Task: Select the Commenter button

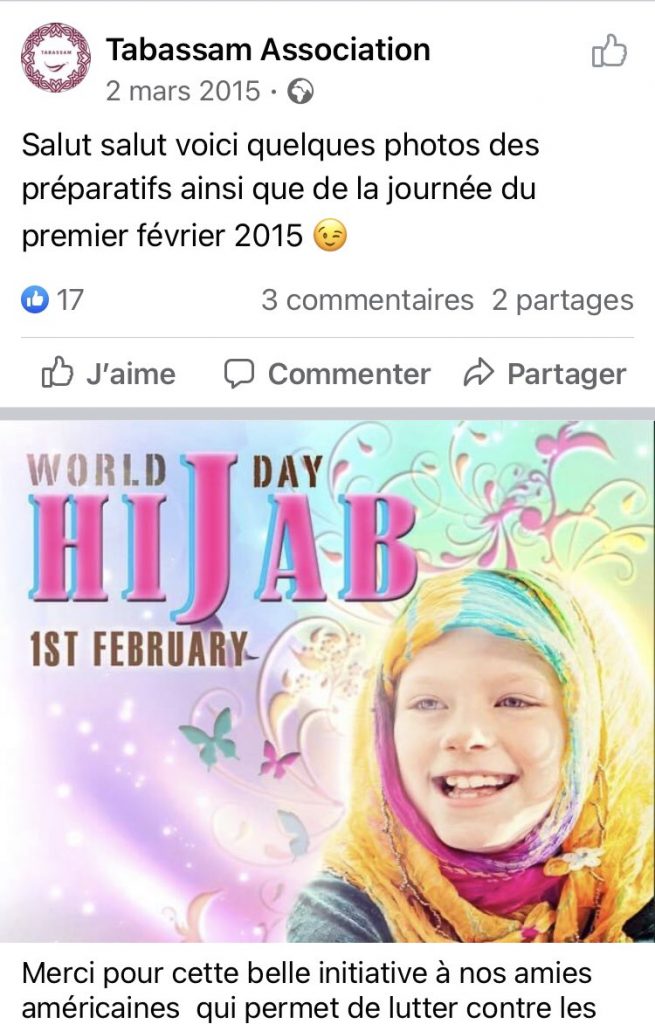Action: click(327, 374)
